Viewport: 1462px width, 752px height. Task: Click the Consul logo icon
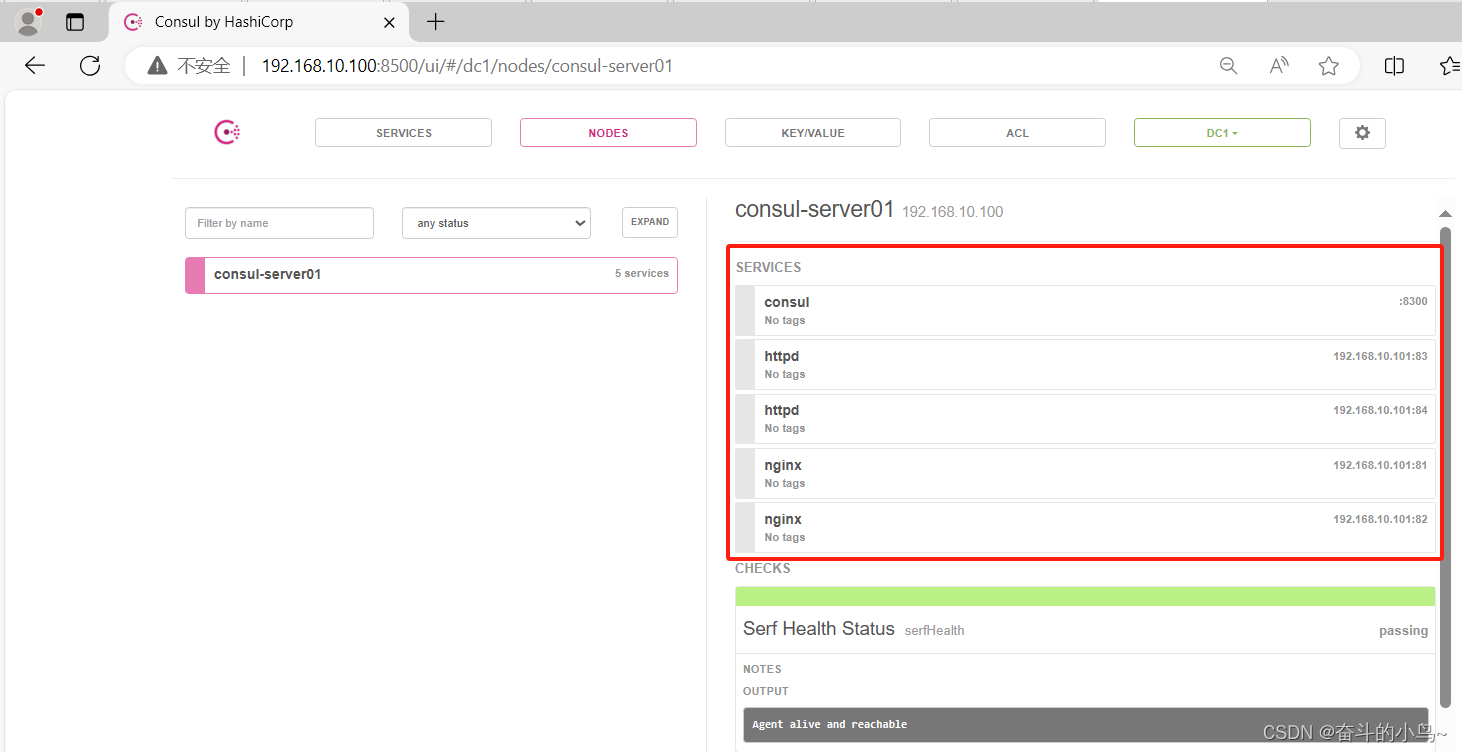pos(227,131)
